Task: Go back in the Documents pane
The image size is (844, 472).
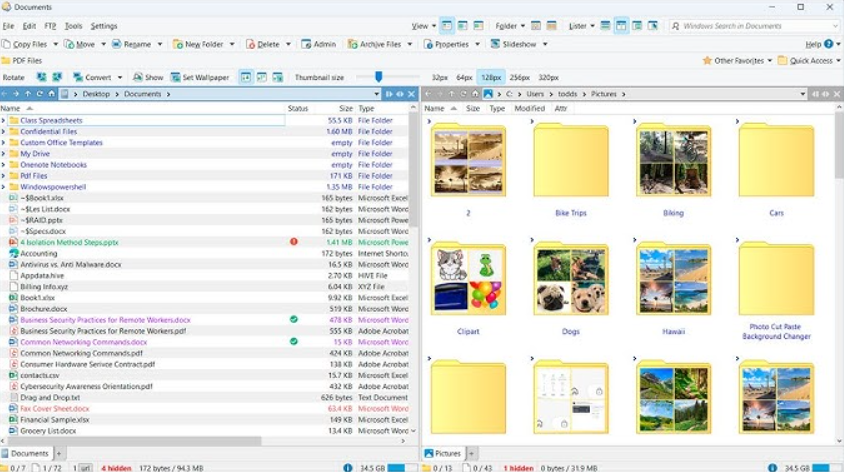Action: [x=4, y=94]
